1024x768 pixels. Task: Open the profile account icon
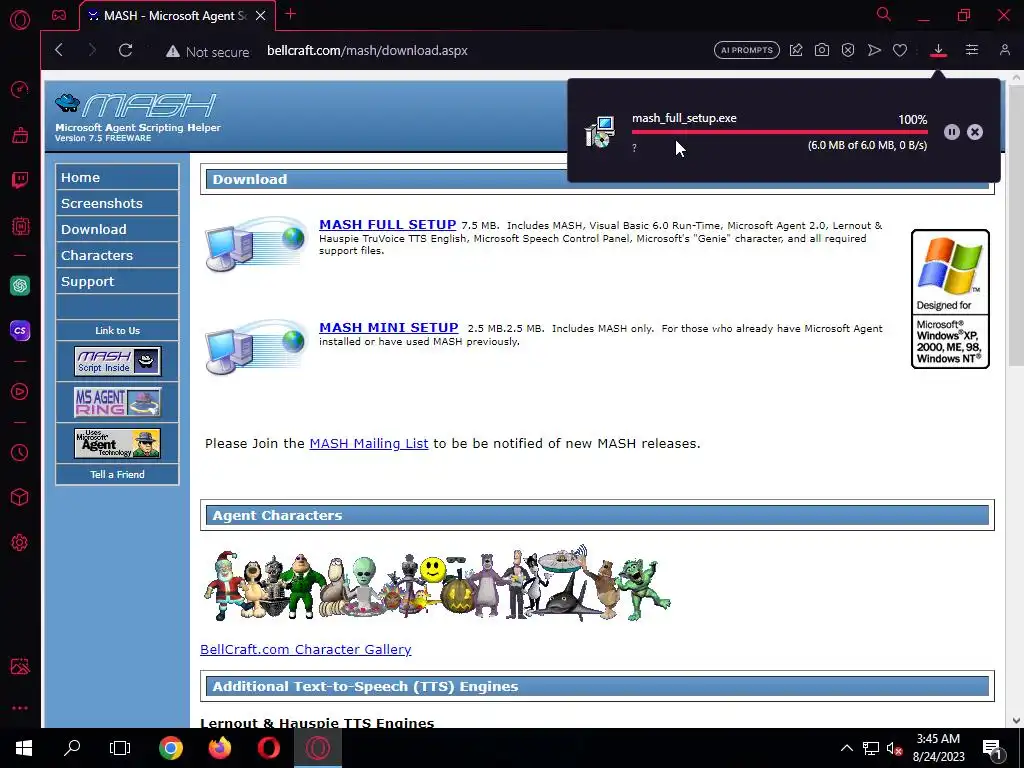[x=1004, y=50]
